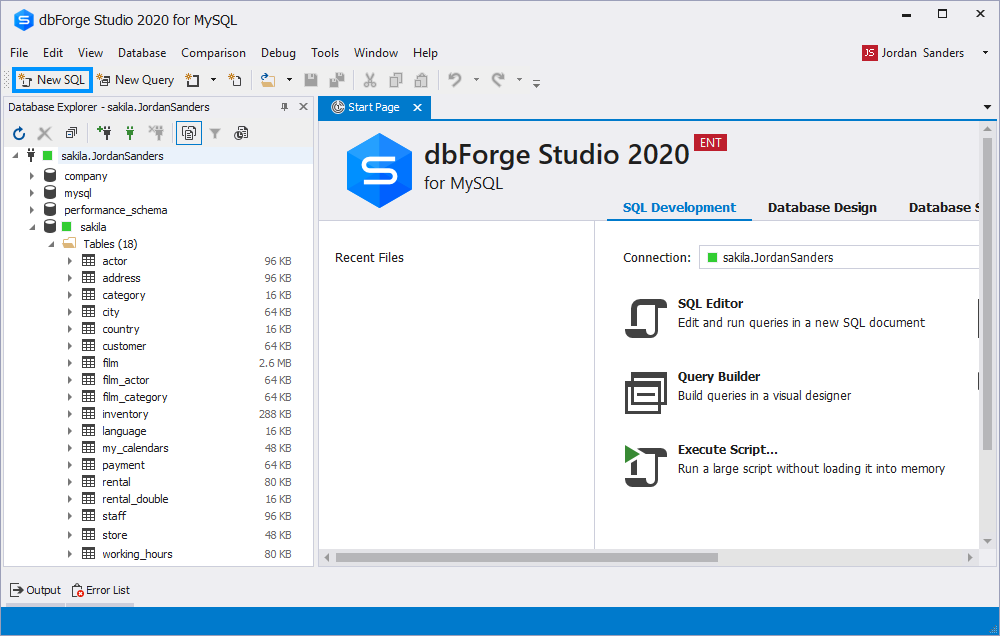
Task: Collapse the Tables (18) folder
Action: (x=52, y=244)
